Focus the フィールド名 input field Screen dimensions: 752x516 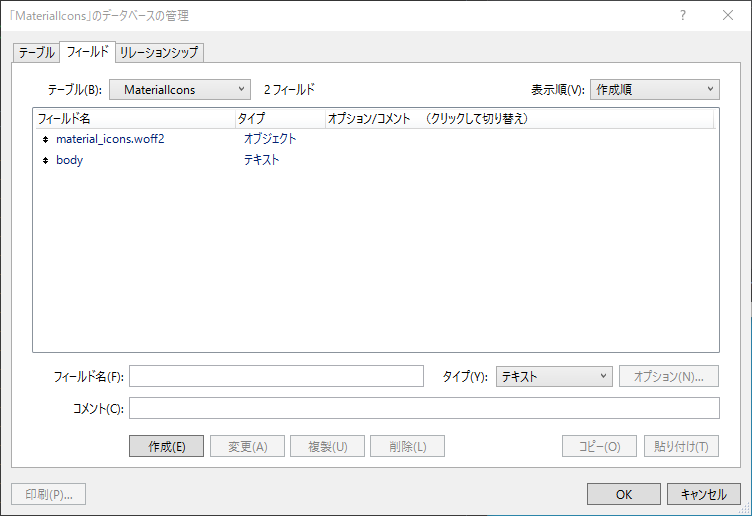coord(276,376)
